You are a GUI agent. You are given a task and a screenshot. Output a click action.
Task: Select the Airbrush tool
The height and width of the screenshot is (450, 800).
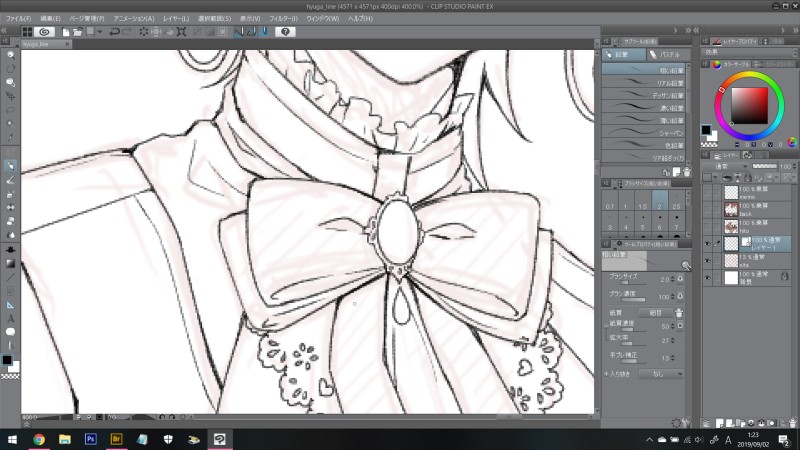10,194
